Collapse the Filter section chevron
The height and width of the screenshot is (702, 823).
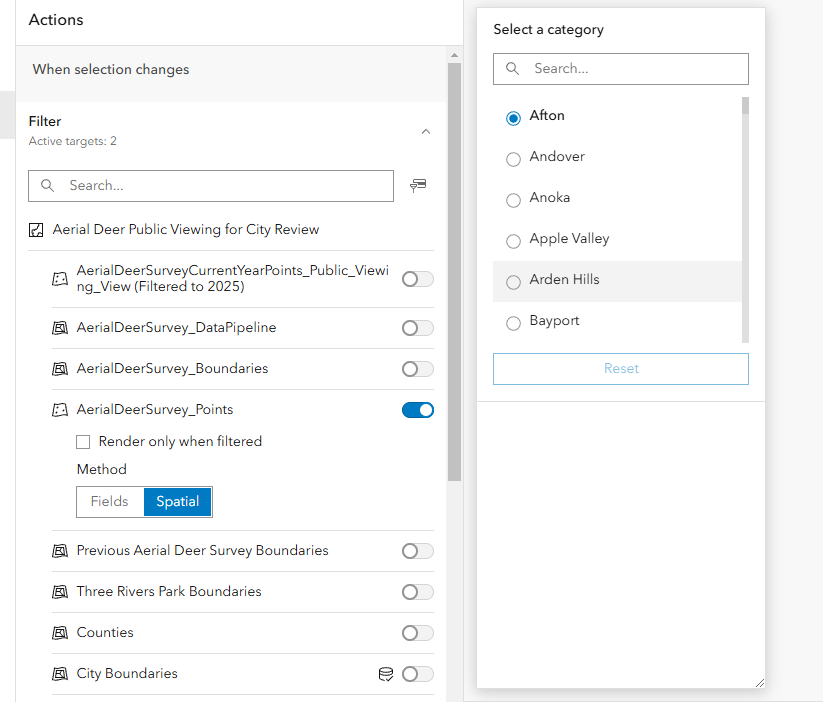(x=426, y=132)
